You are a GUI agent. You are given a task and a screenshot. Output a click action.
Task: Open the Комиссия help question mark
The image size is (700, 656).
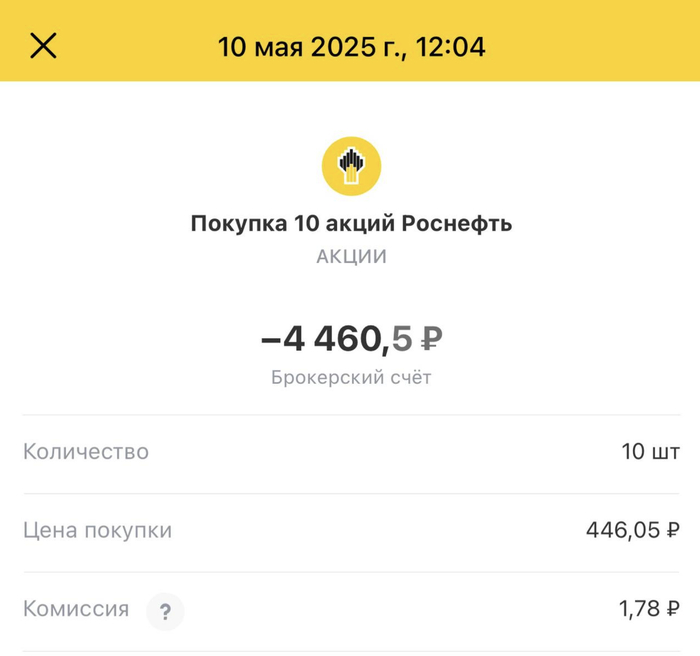point(165,610)
